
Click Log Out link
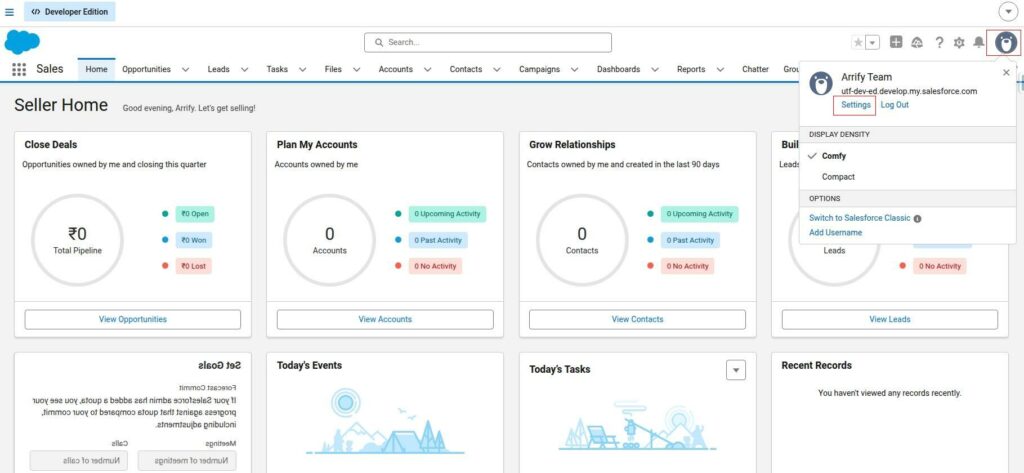(x=894, y=105)
